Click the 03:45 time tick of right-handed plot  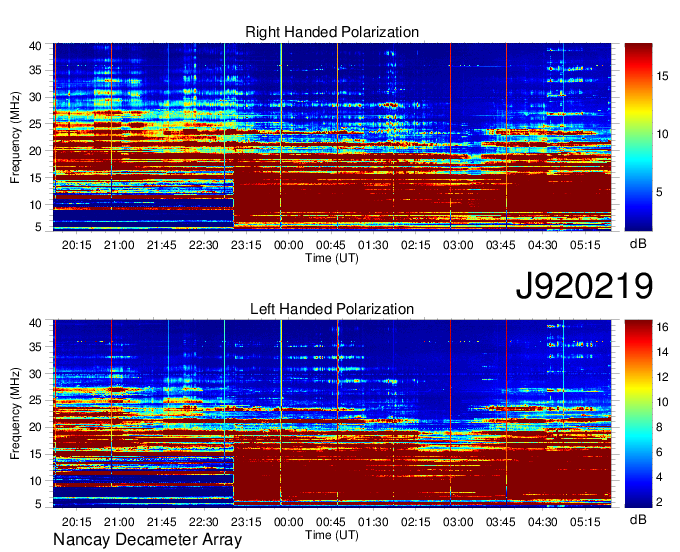pos(500,245)
